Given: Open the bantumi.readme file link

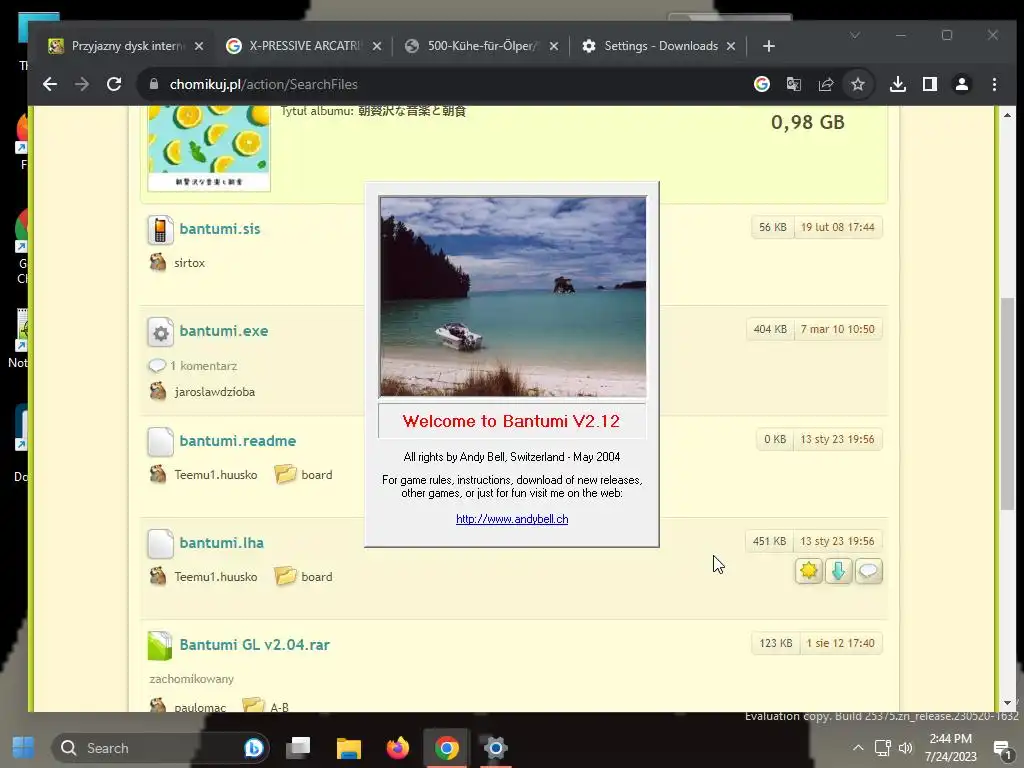Looking at the screenshot, I should [x=238, y=441].
